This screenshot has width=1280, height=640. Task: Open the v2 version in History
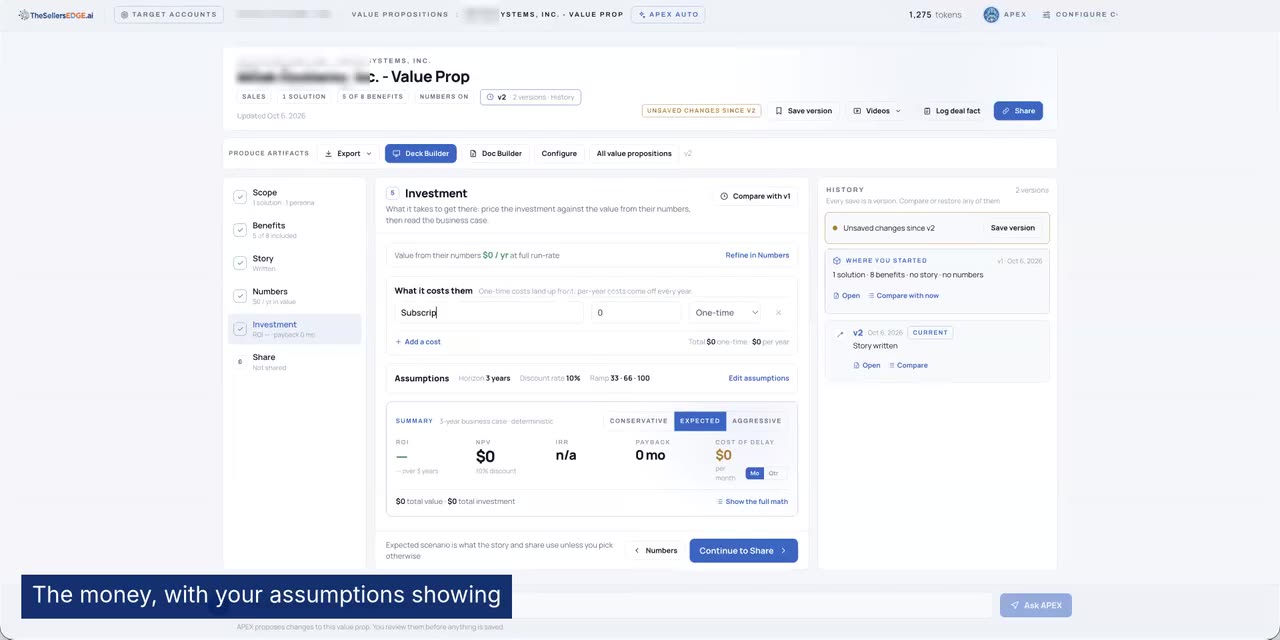[867, 366]
